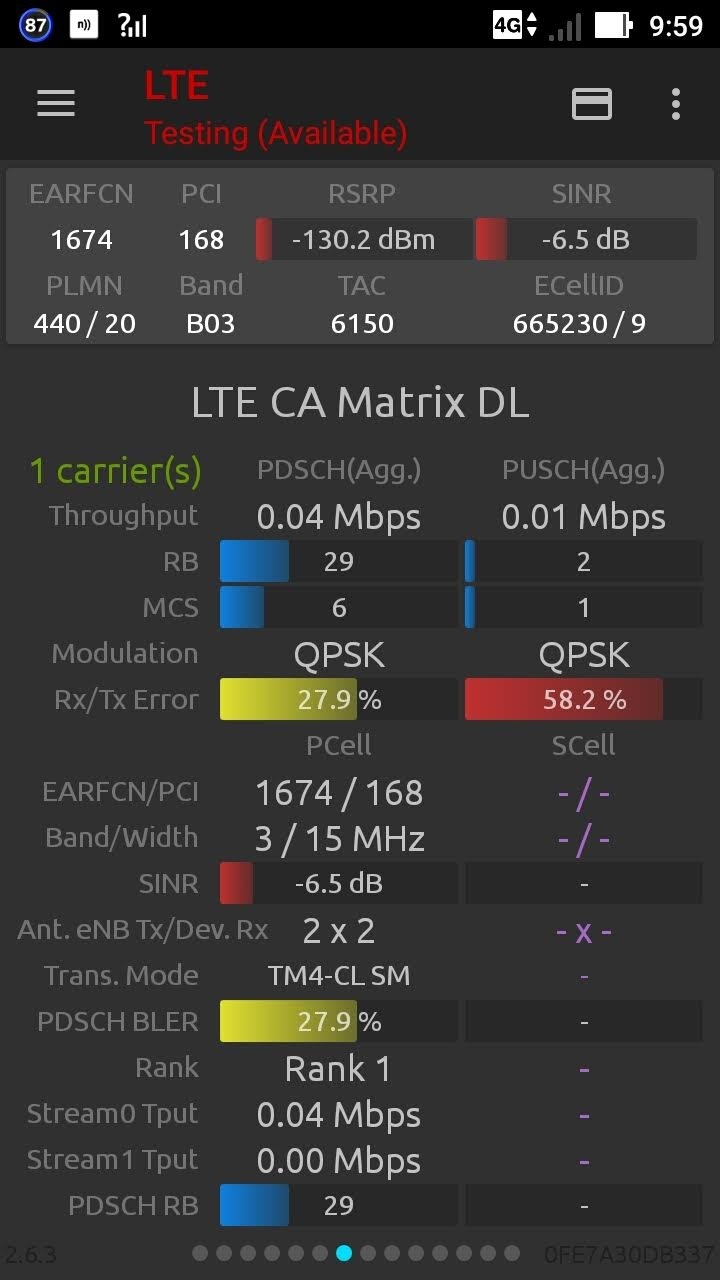Select the highlighted active page dot
The image size is (720, 1280).
pyautogui.click(x=344, y=1253)
